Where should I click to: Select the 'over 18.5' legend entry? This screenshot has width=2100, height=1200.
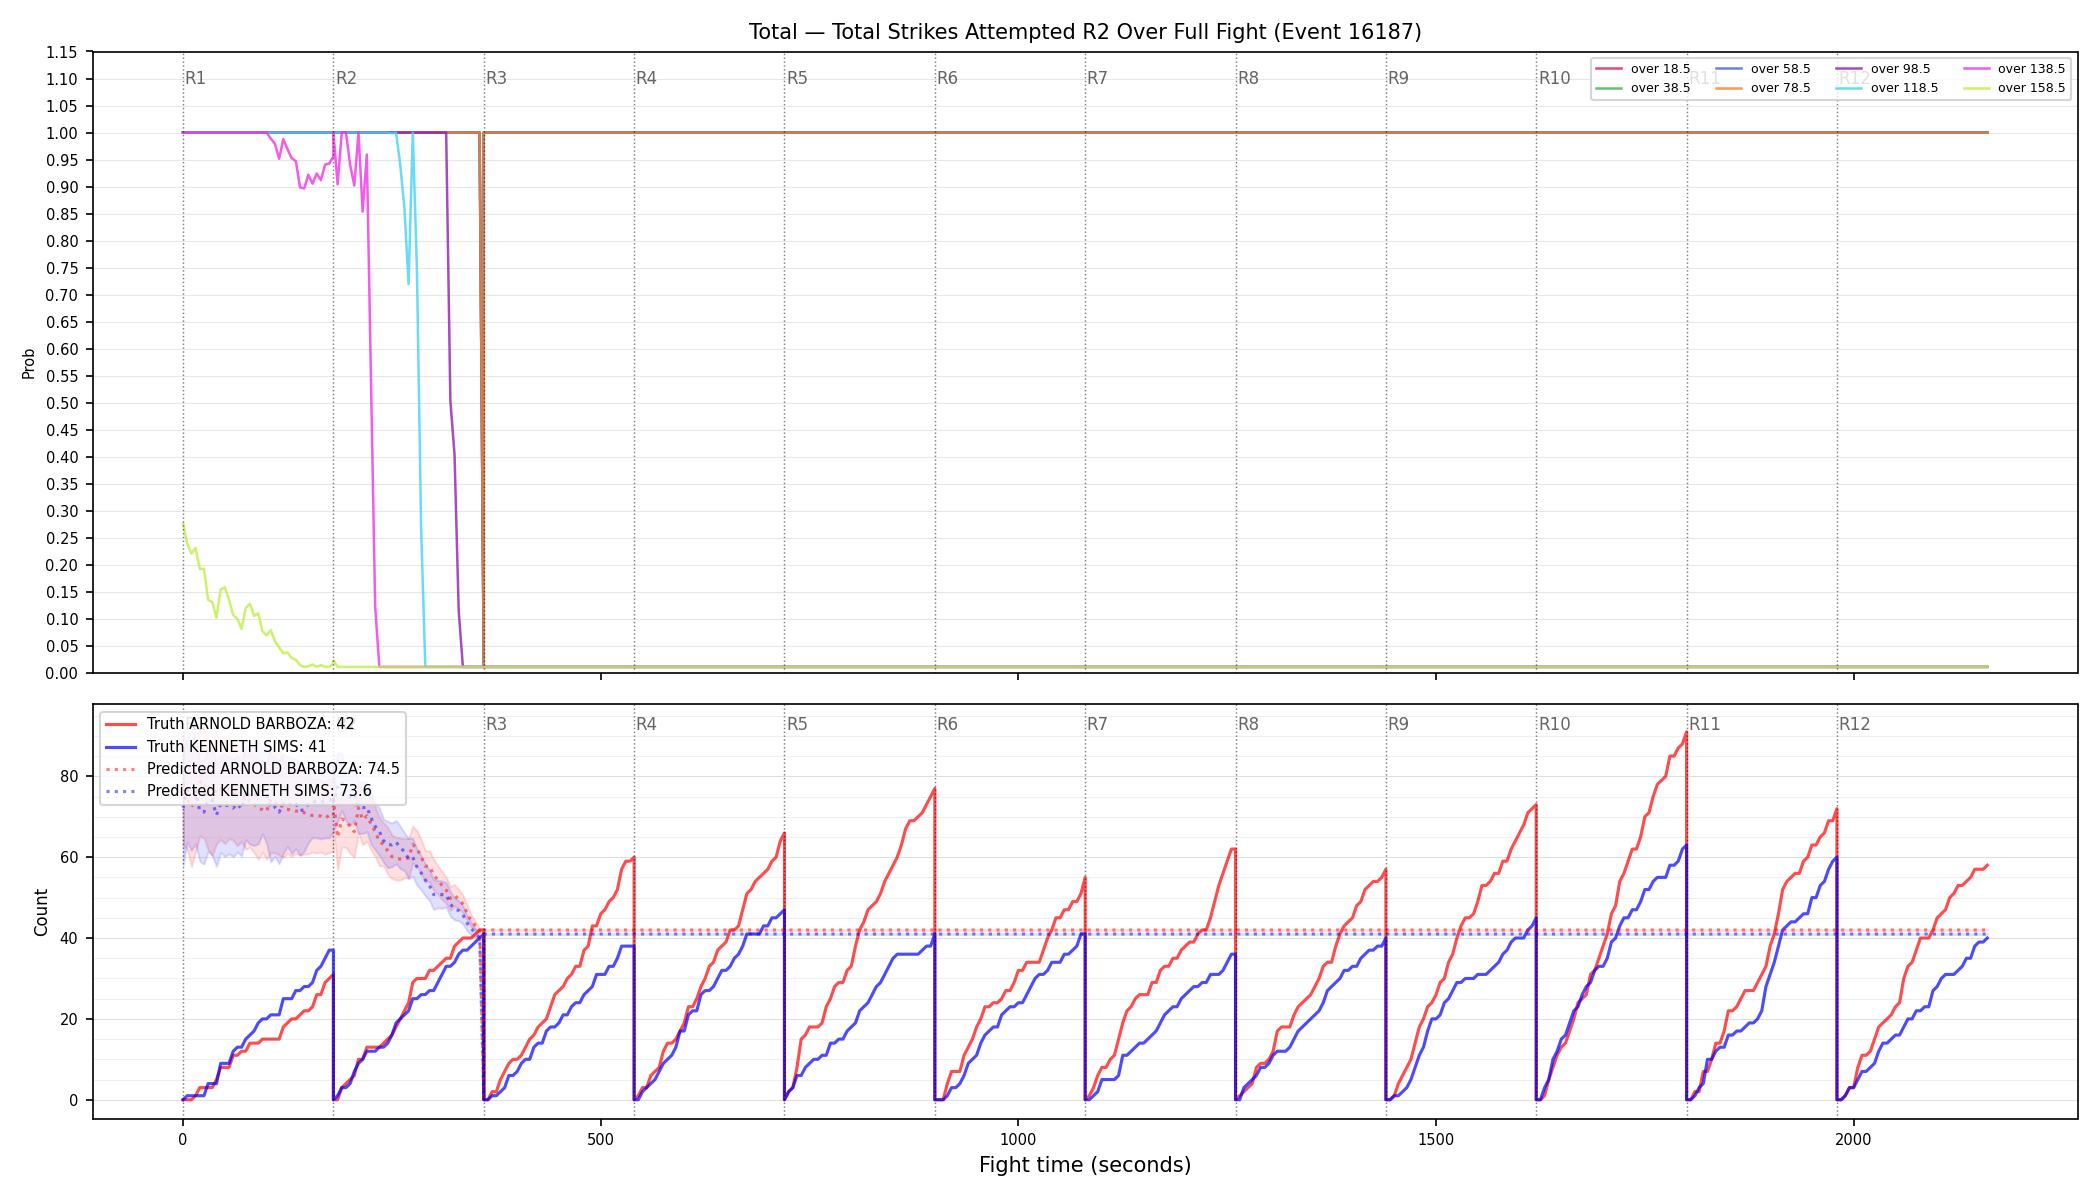click(1643, 69)
